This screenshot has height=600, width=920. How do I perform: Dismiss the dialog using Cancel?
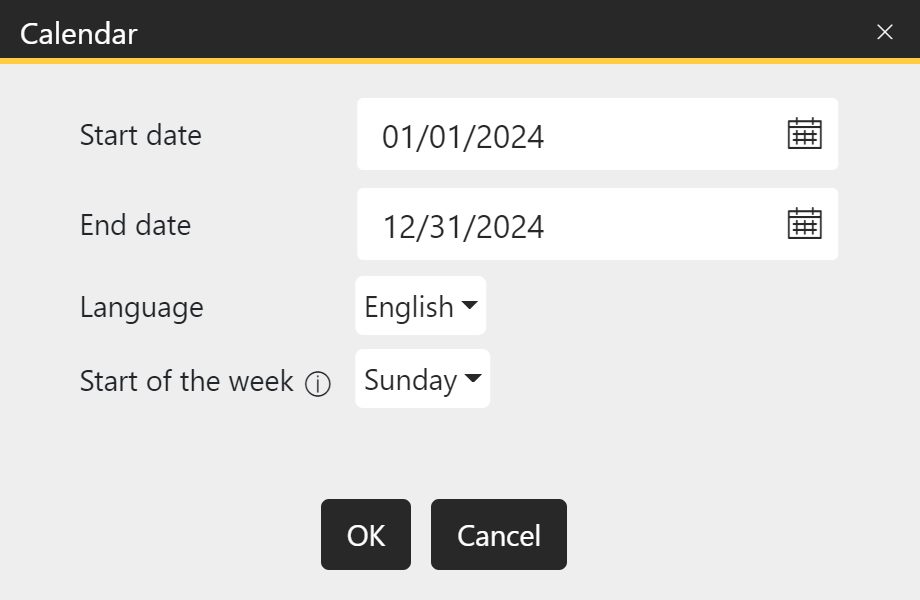498,534
